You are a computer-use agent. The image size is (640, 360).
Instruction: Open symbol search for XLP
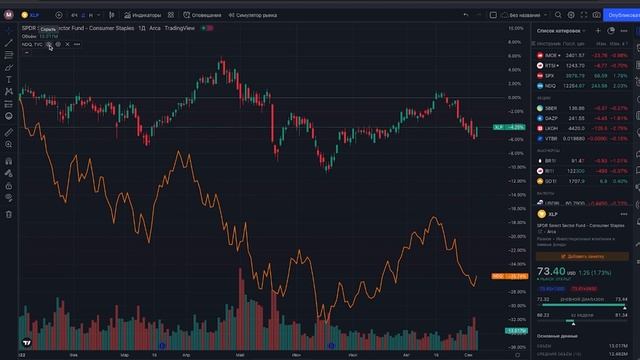coord(31,15)
